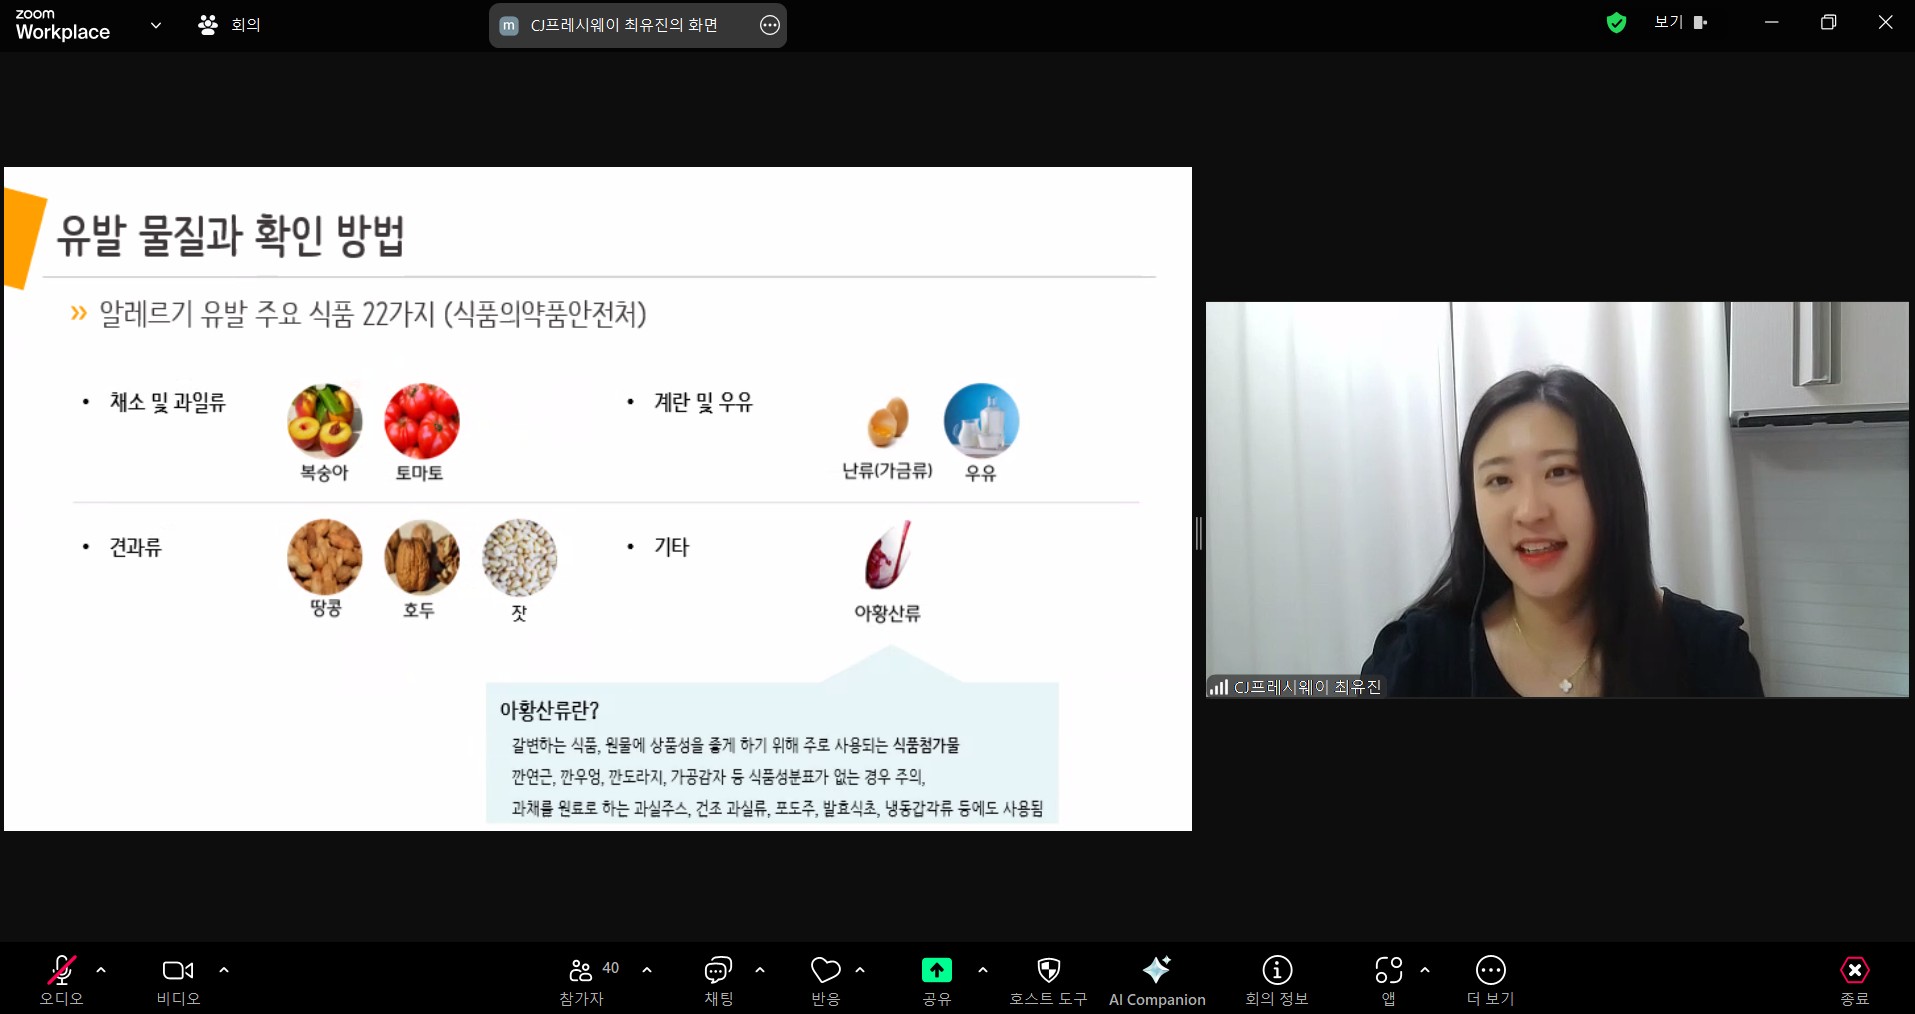Click the egg image labeled 난류(가금류)
Screen dimensions: 1915x1014
click(888, 422)
